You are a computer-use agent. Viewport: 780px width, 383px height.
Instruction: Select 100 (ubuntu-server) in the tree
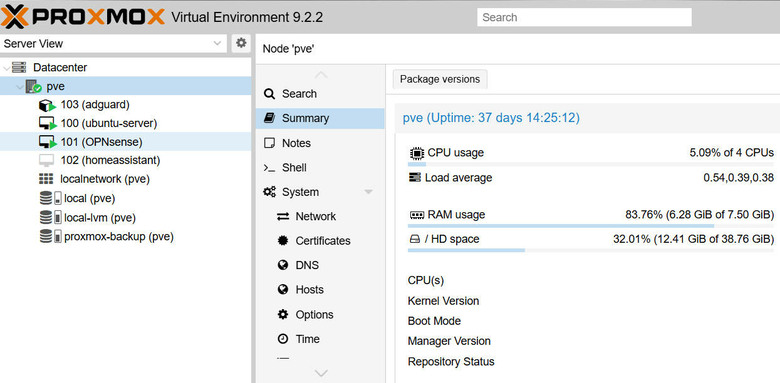click(125, 123)
